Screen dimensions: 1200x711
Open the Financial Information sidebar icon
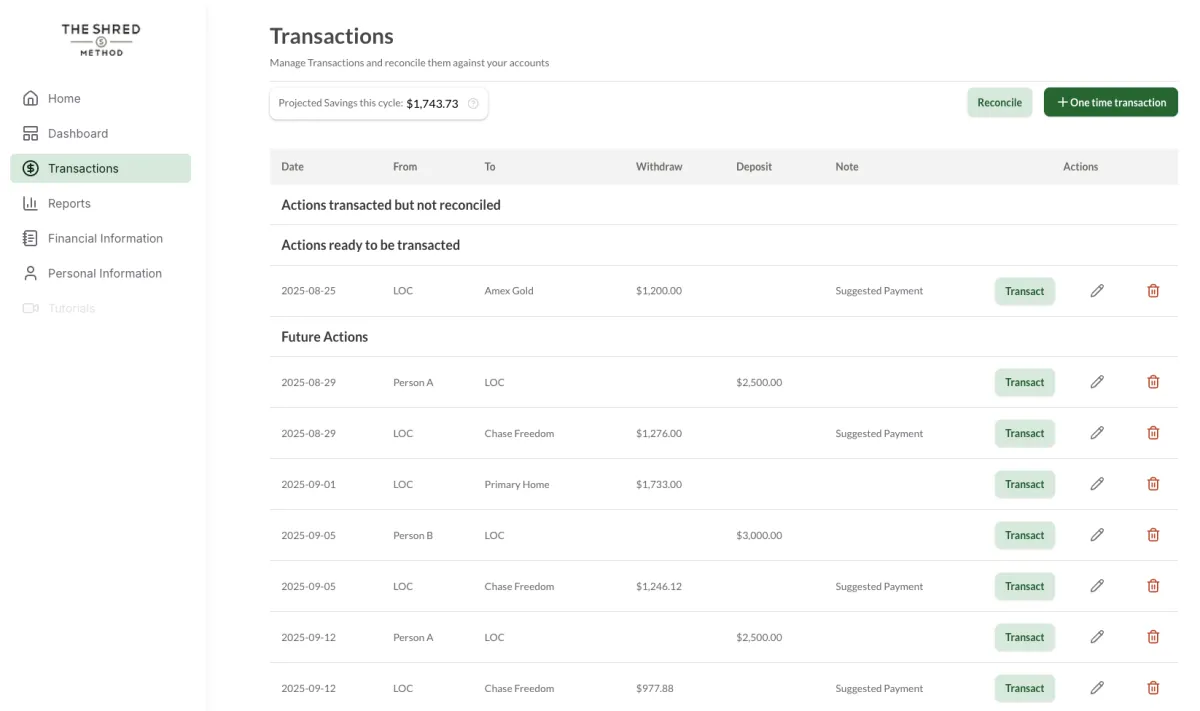[30, 238]
